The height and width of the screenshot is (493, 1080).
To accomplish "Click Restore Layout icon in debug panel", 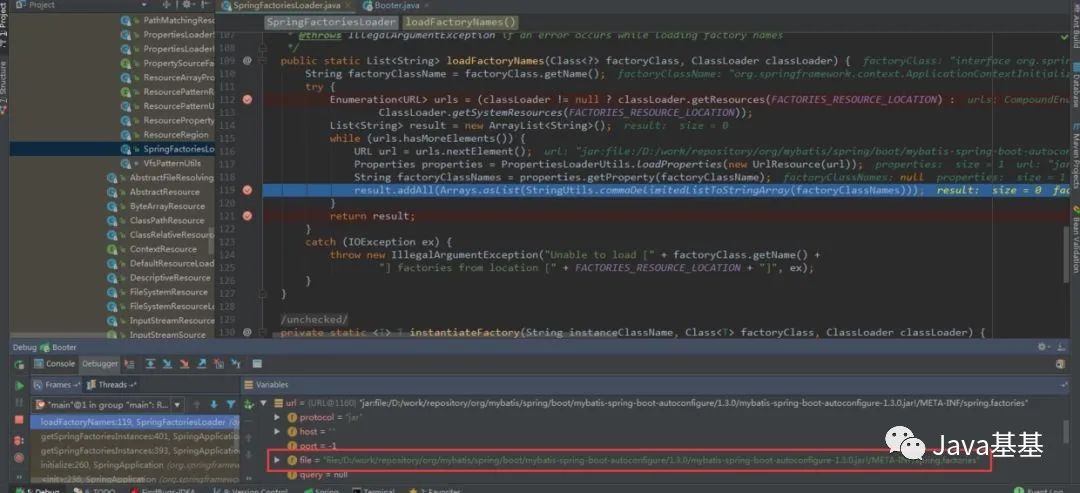I will 1061,364.
